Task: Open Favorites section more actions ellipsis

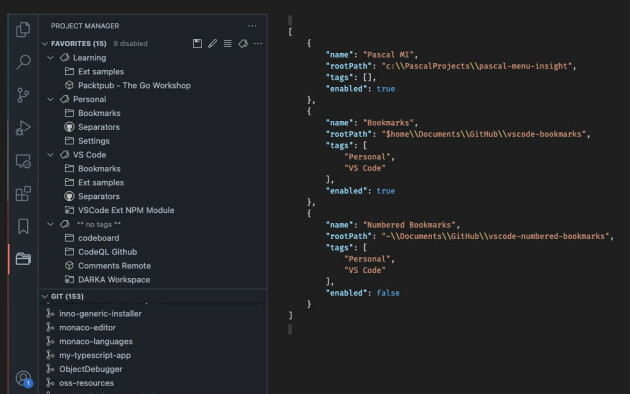Action: tap(258, 43)
